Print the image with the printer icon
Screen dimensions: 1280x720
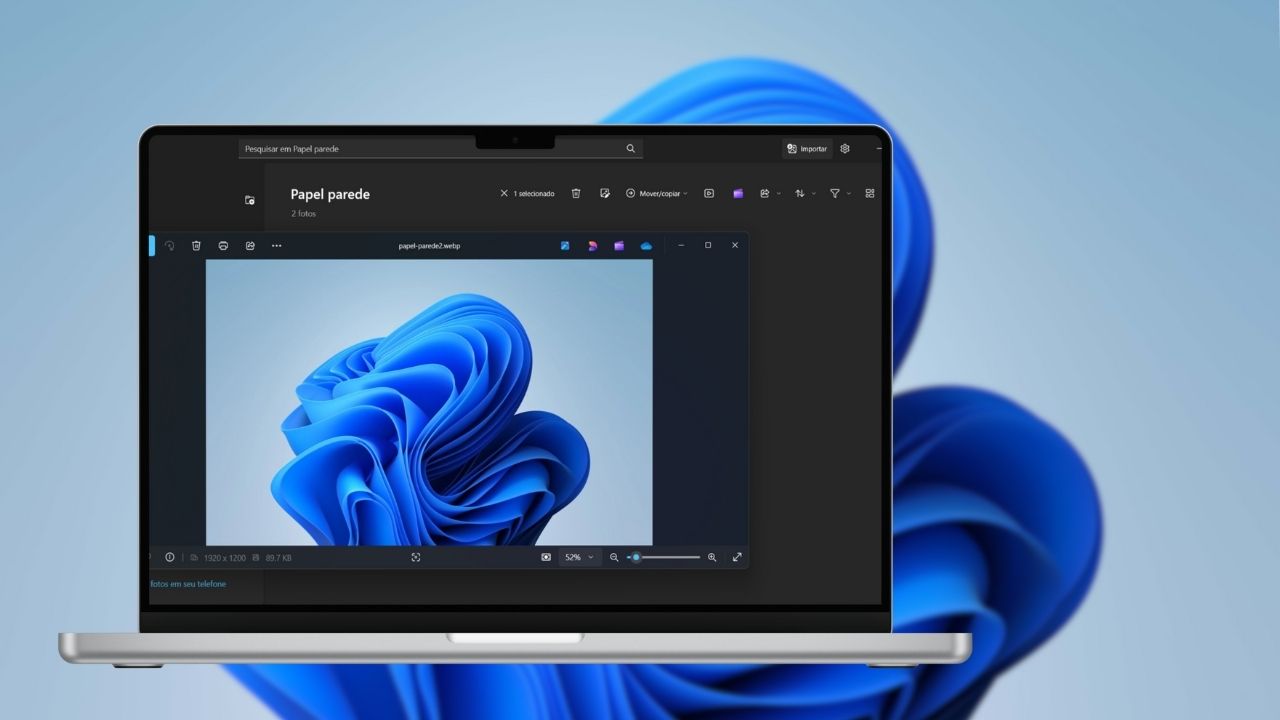(x=223, y=245)
